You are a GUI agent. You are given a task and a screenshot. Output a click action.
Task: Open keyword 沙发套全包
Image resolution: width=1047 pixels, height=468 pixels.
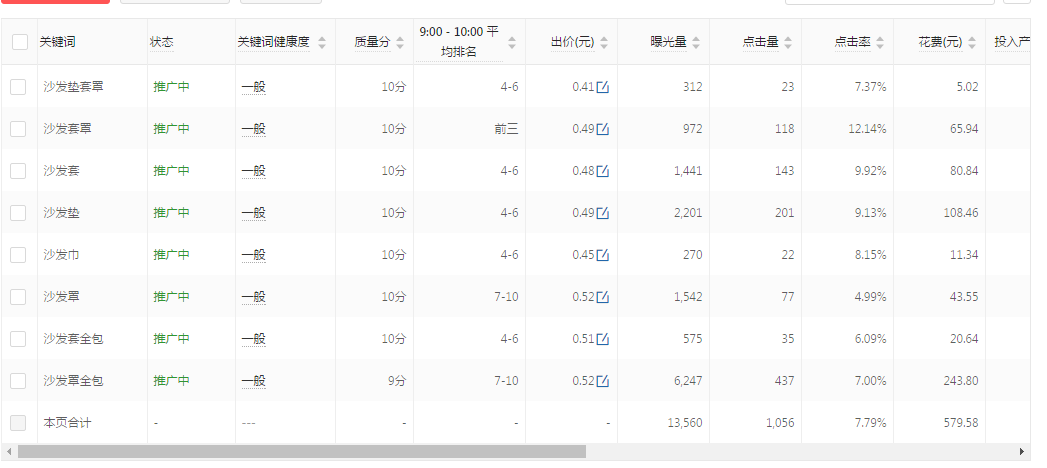73,339
